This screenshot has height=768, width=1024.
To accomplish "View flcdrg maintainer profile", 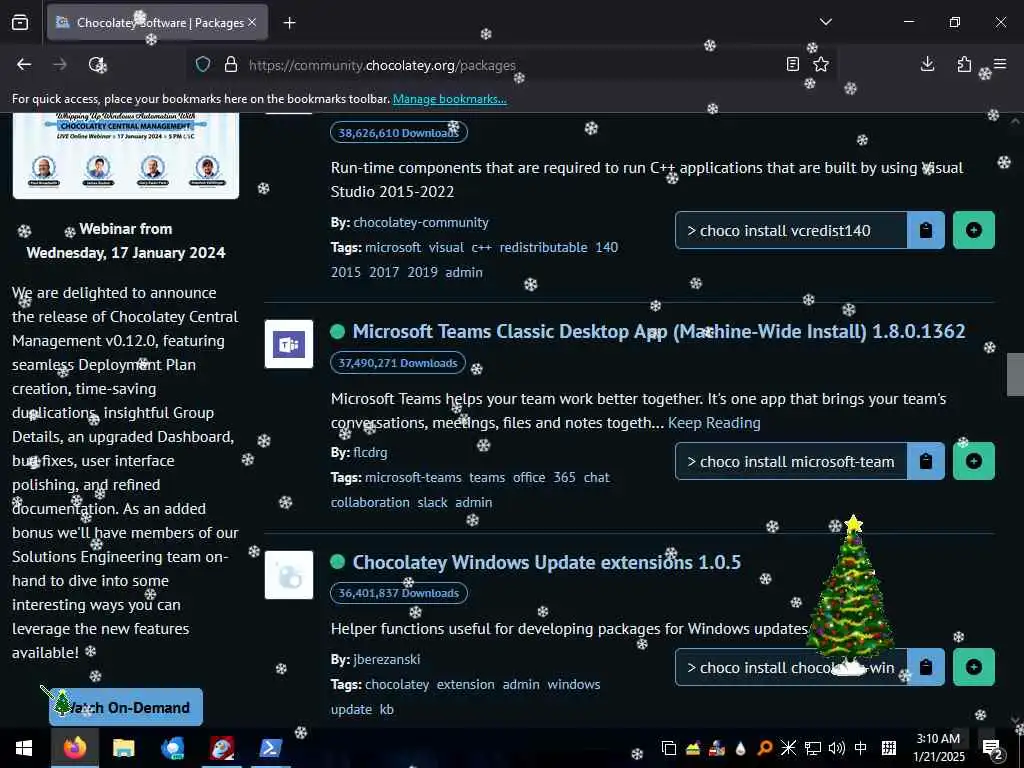I will [x=370, y=453].
